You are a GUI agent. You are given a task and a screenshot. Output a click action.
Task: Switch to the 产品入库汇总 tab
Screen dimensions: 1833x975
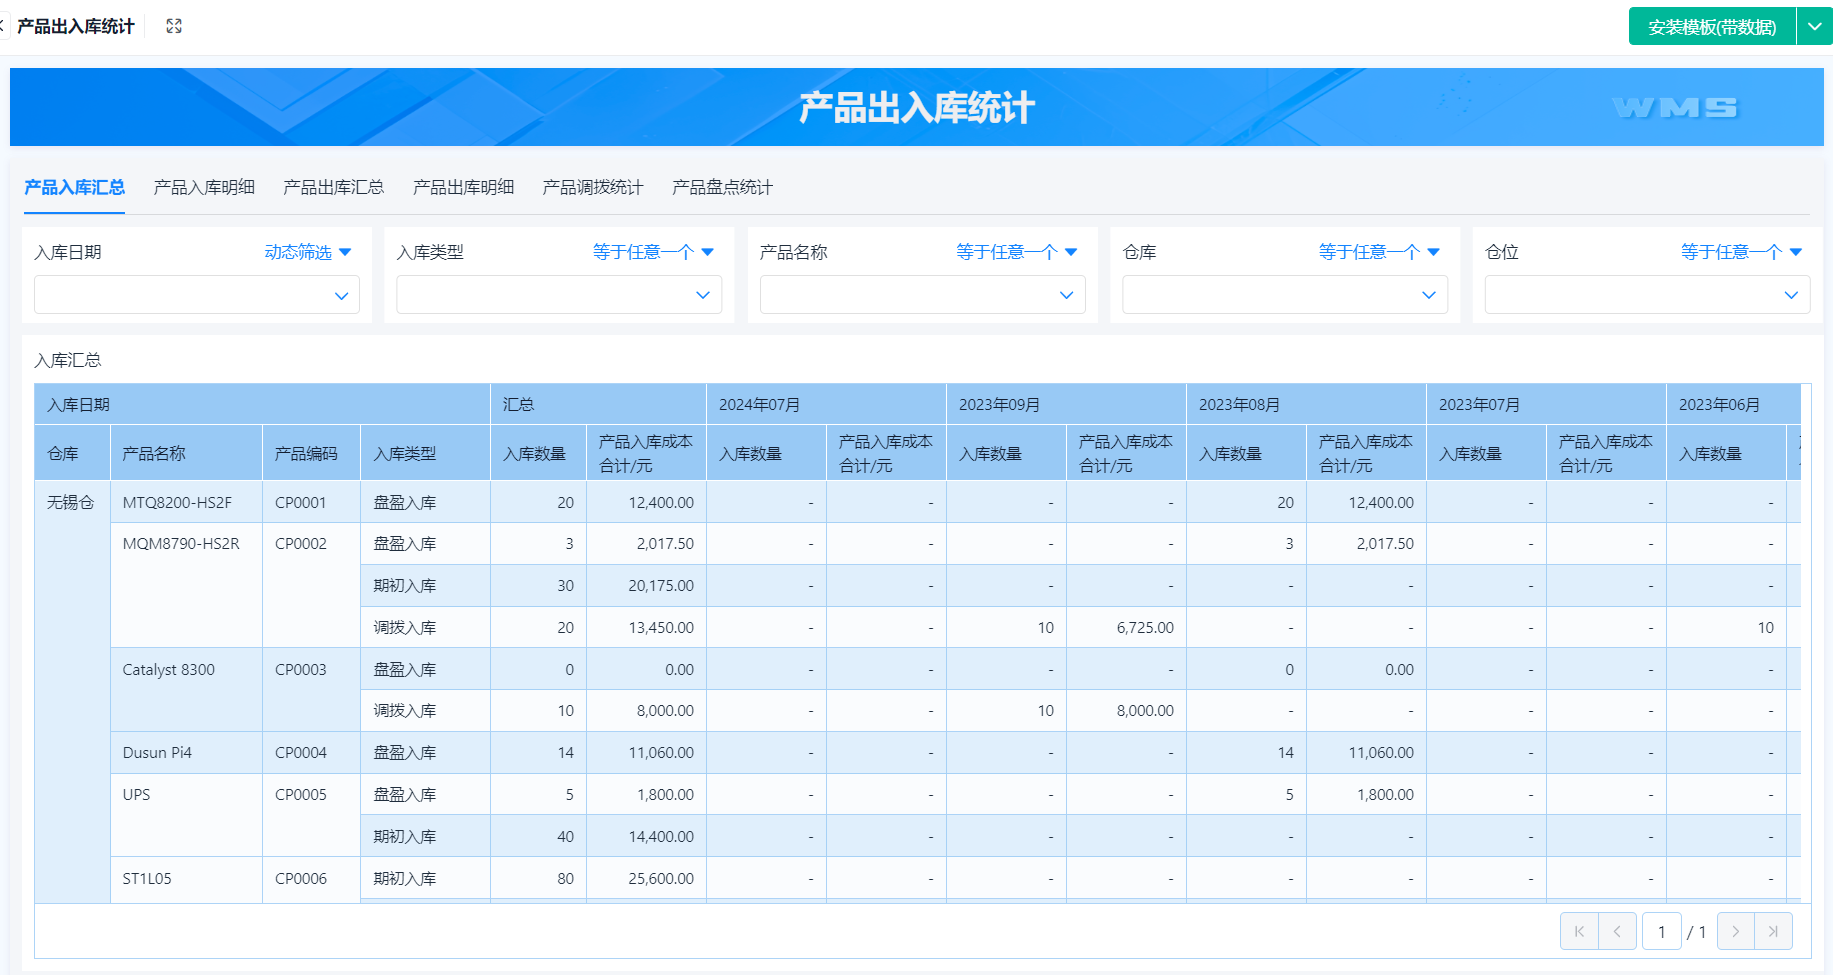tap(74, 187)
